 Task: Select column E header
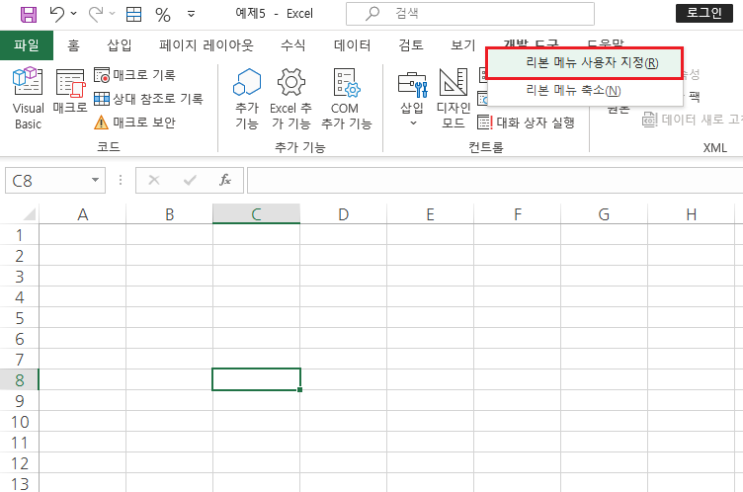430,214
